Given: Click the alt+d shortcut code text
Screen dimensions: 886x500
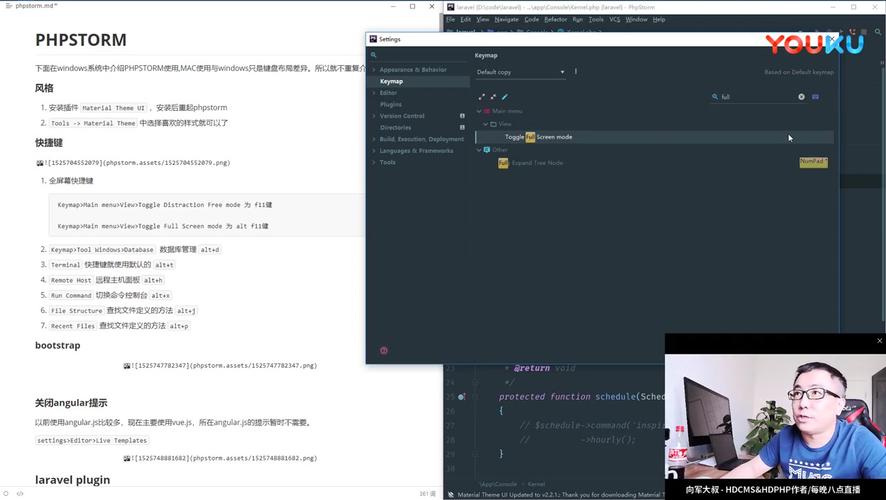Looking at the screenshot, I should pos(210,250).
